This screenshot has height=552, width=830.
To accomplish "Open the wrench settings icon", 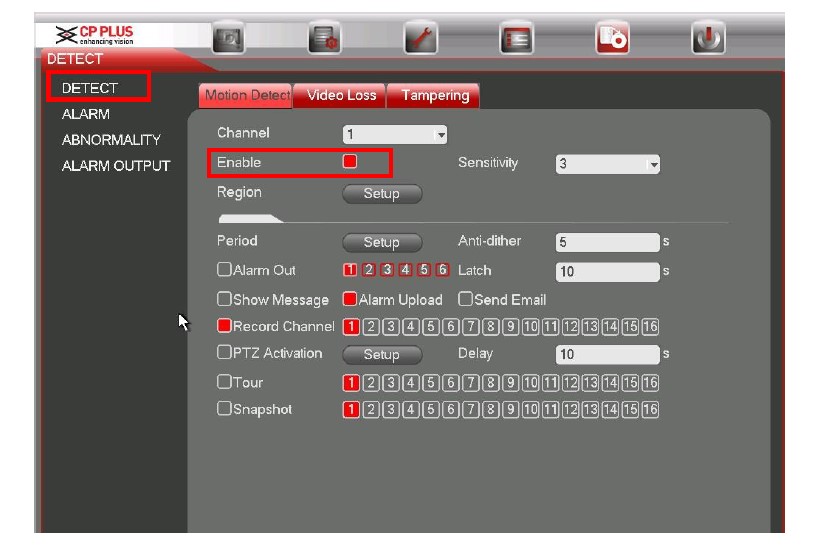I will click(x=420, y=38).
